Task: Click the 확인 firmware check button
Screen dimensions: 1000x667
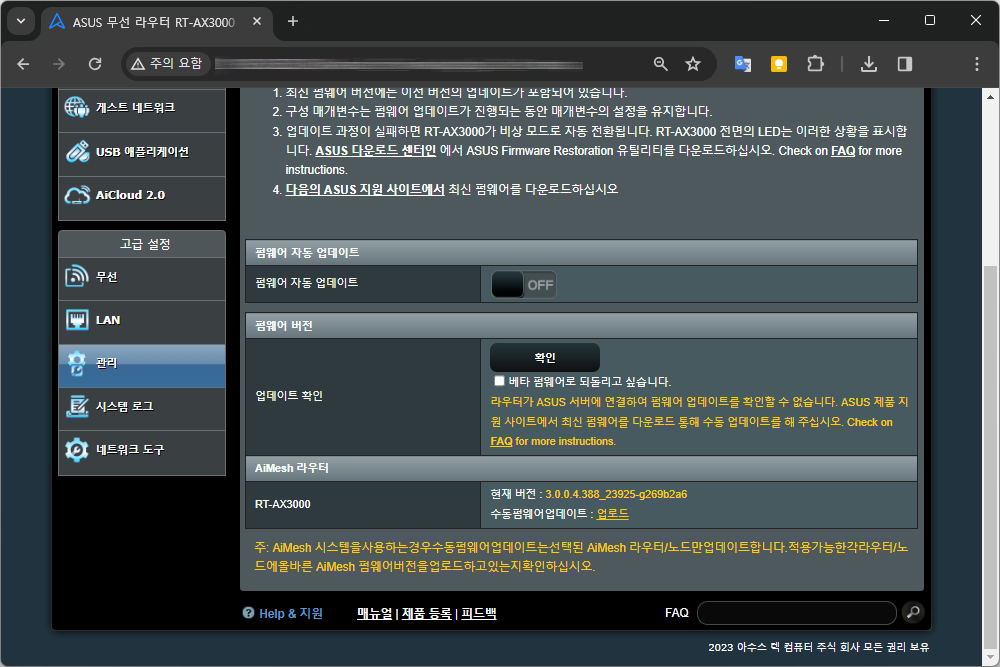Action: (545, 358)
